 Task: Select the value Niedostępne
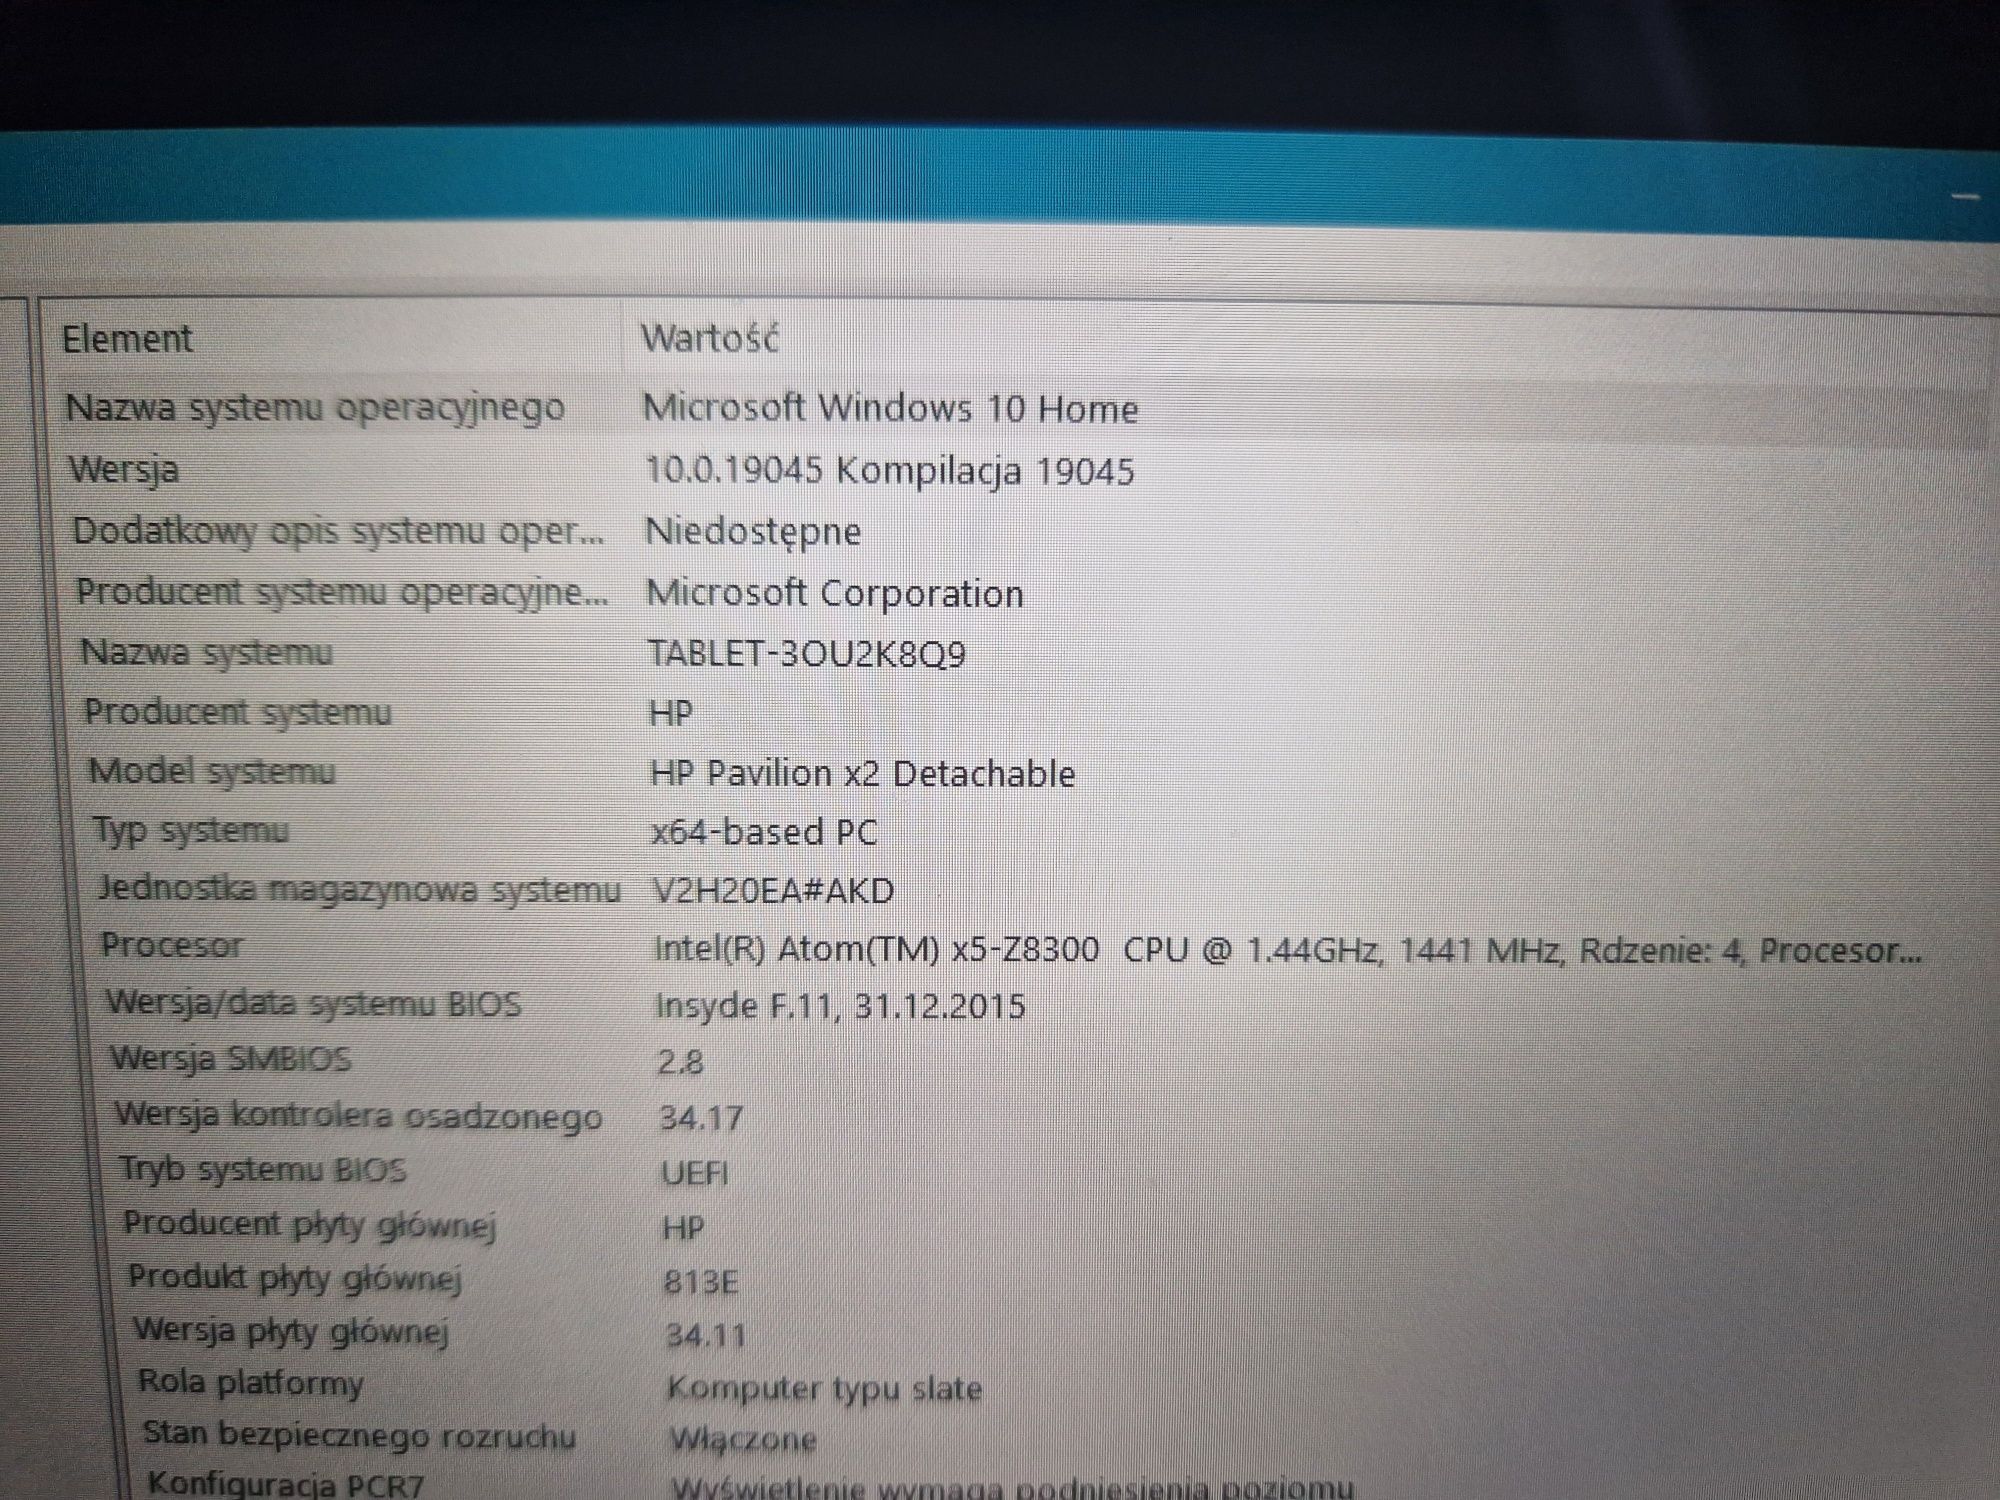[x=753, y=531]
